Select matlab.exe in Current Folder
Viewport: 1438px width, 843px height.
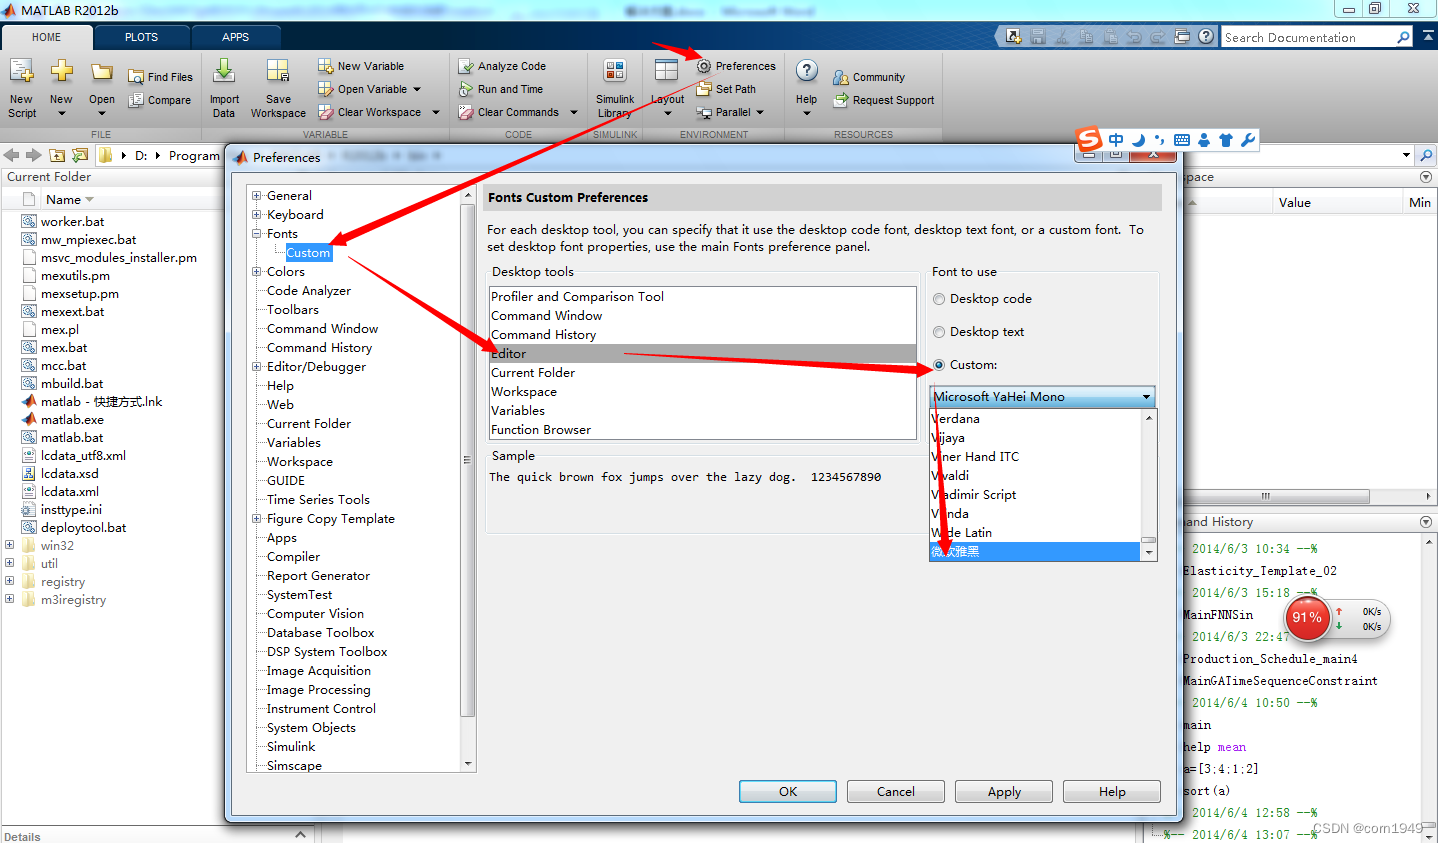point(72,420)
